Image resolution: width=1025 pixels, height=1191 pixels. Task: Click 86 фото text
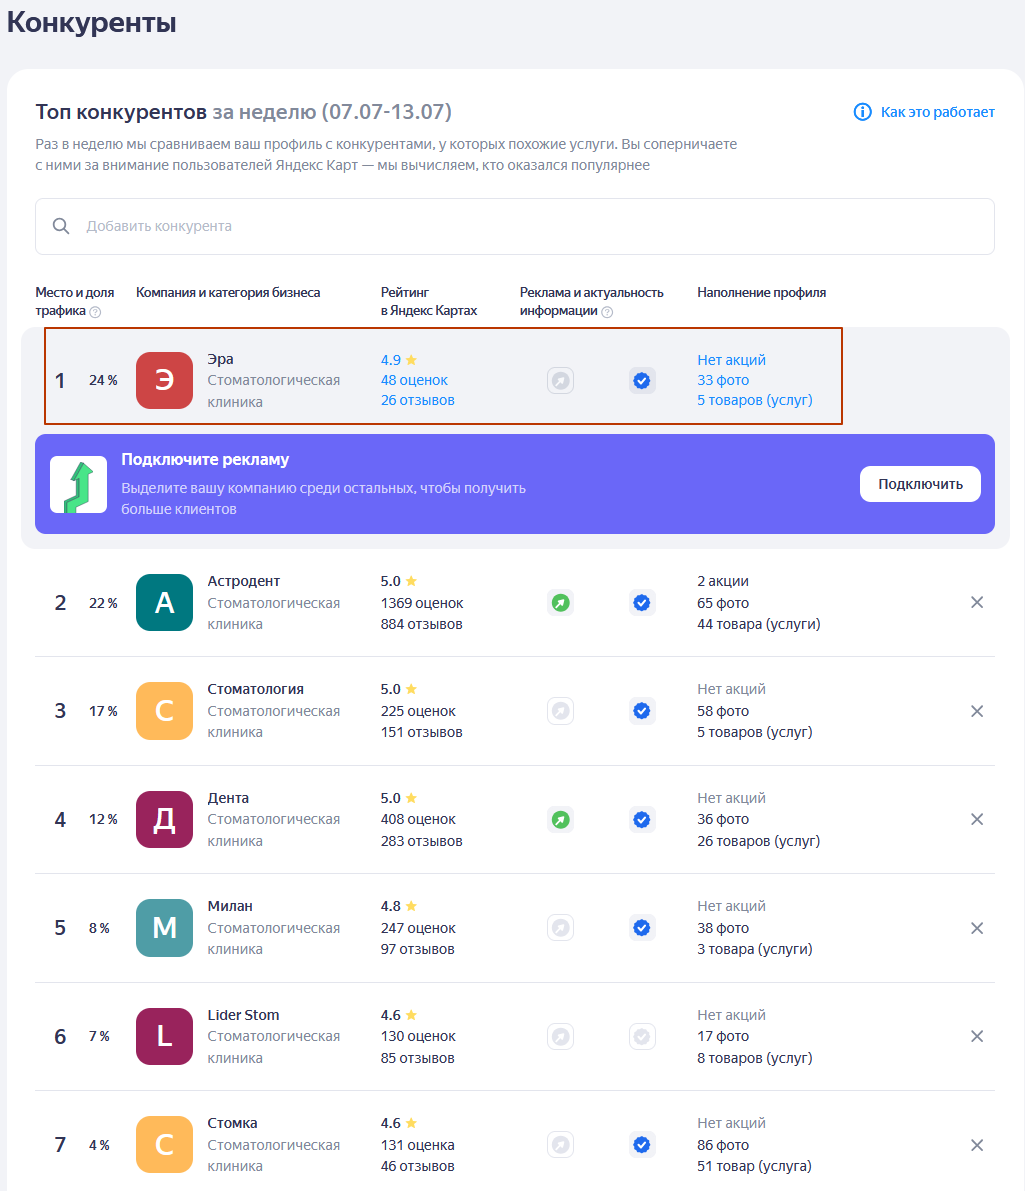click(x=723, y=1145)
